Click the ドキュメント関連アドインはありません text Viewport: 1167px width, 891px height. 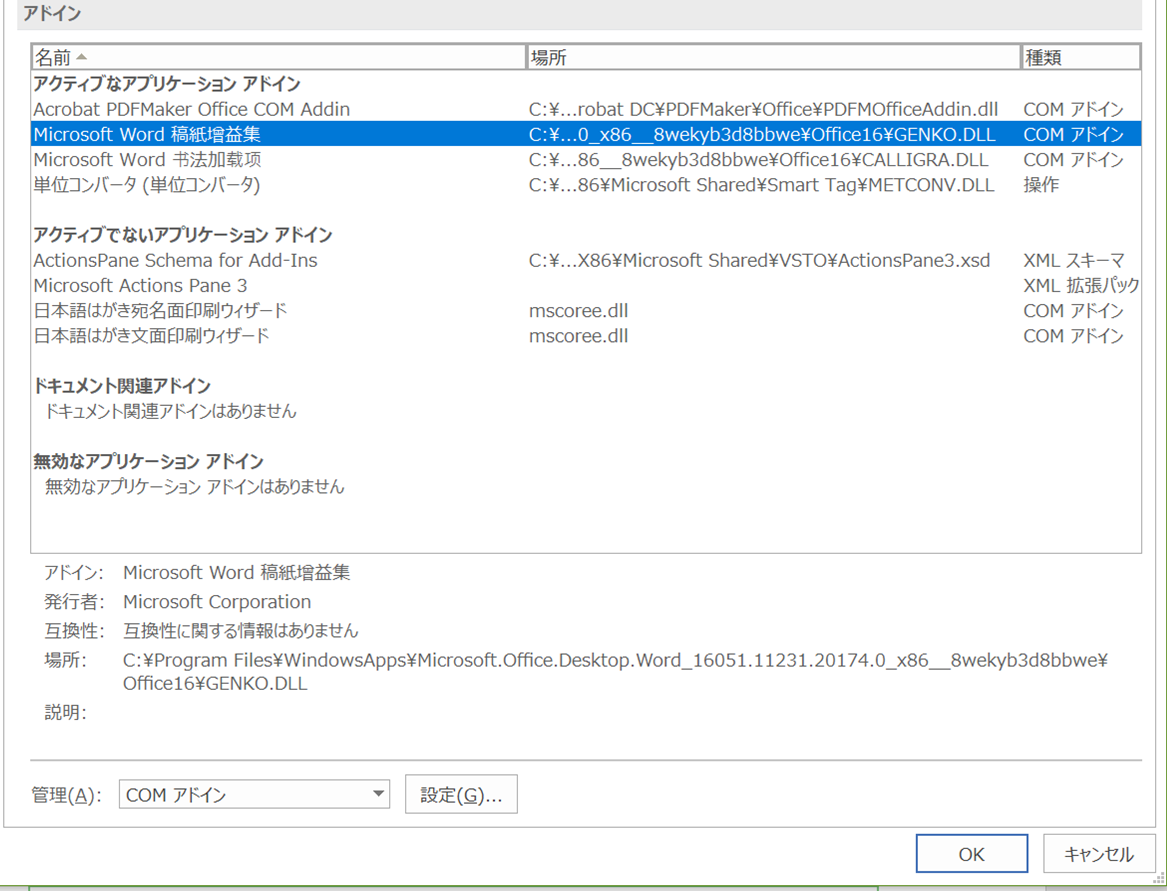point(170,411)
